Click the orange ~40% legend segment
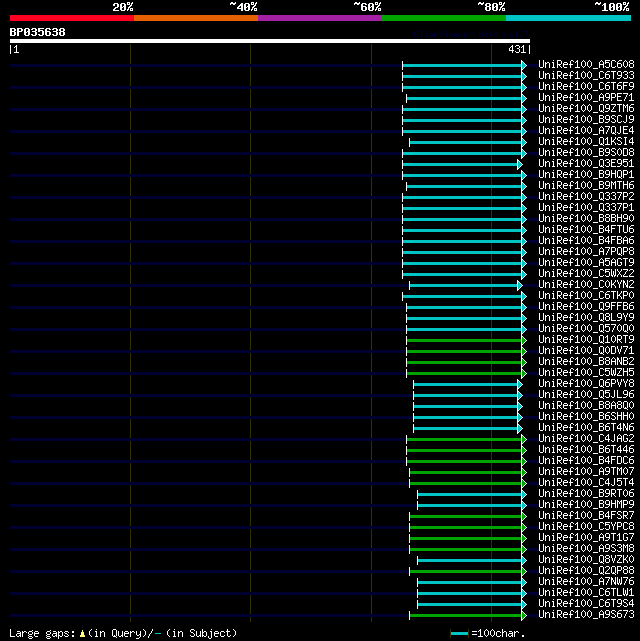This screenshot has height=641, width=640. coord(196,18)
